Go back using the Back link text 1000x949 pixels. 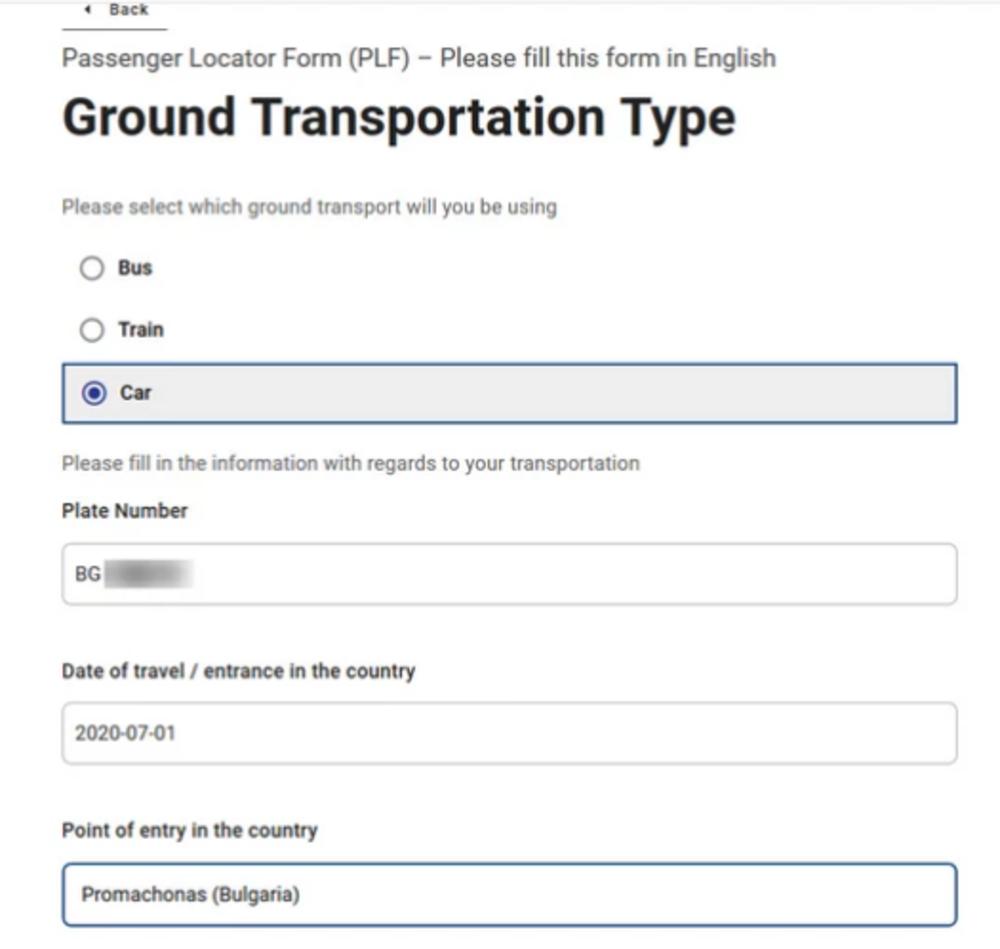click(129, 10)
